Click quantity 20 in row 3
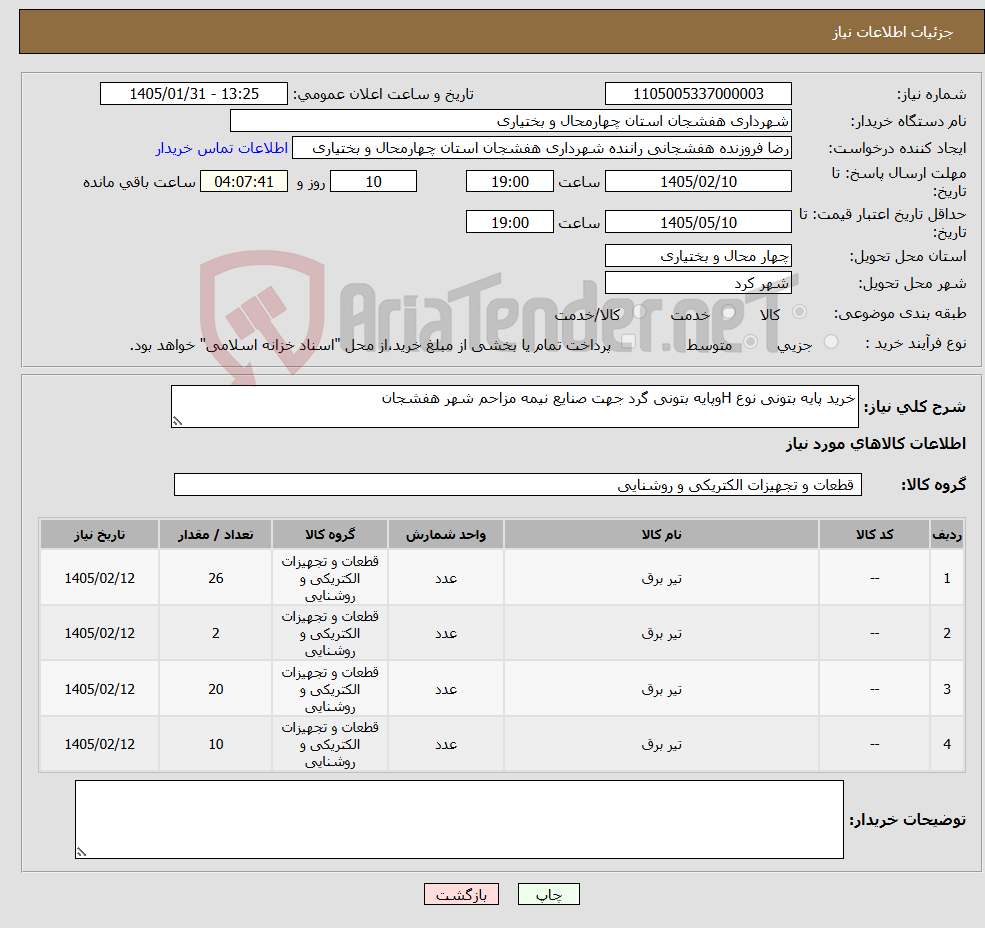This screenshot has height=928, width=985. 215,689
